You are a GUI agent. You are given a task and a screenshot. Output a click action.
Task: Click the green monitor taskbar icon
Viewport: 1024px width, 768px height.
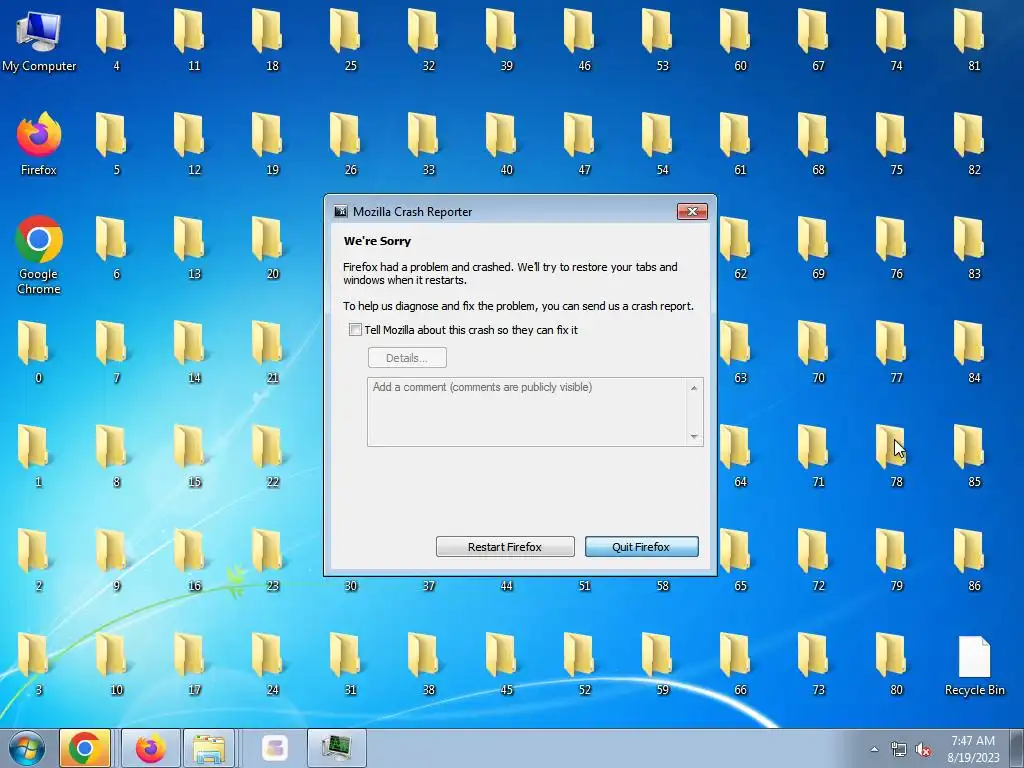click(337, 748)
